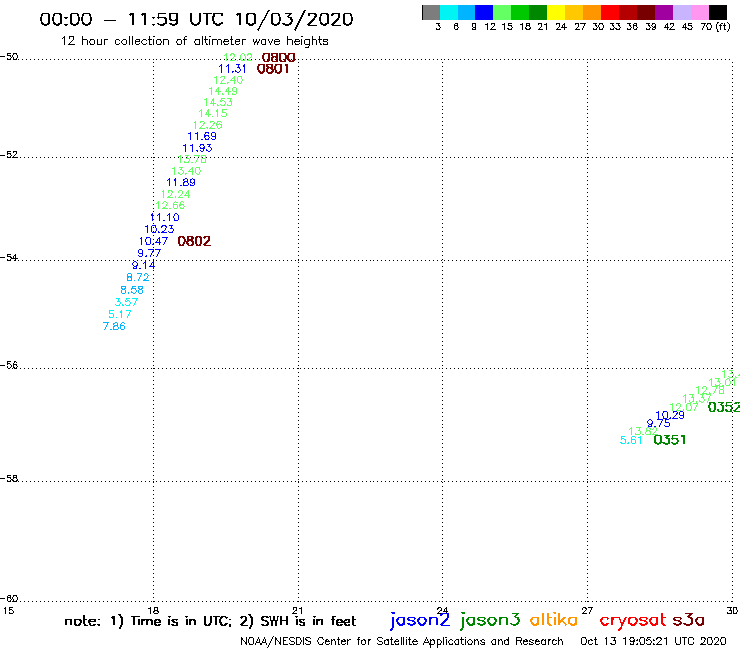The image size is (740, 650).
Task: Select the 12.66 wave height reading
Action: 170,205
